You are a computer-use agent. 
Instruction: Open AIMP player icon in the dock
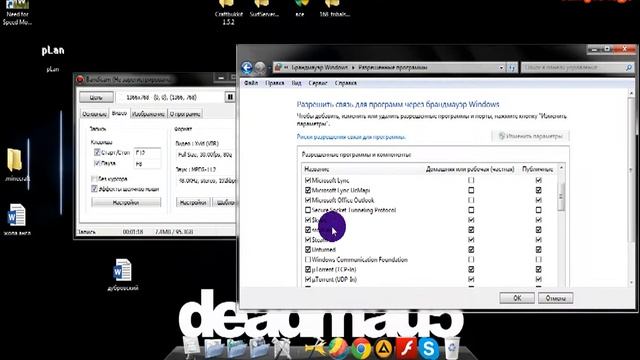click(384, 349)
